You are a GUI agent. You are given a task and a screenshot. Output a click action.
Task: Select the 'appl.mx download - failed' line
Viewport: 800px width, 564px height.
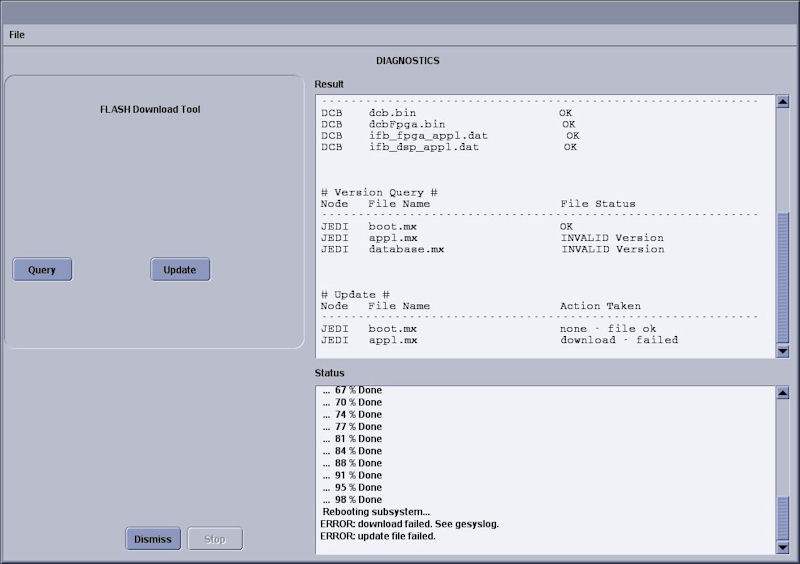tap(499, 341)
